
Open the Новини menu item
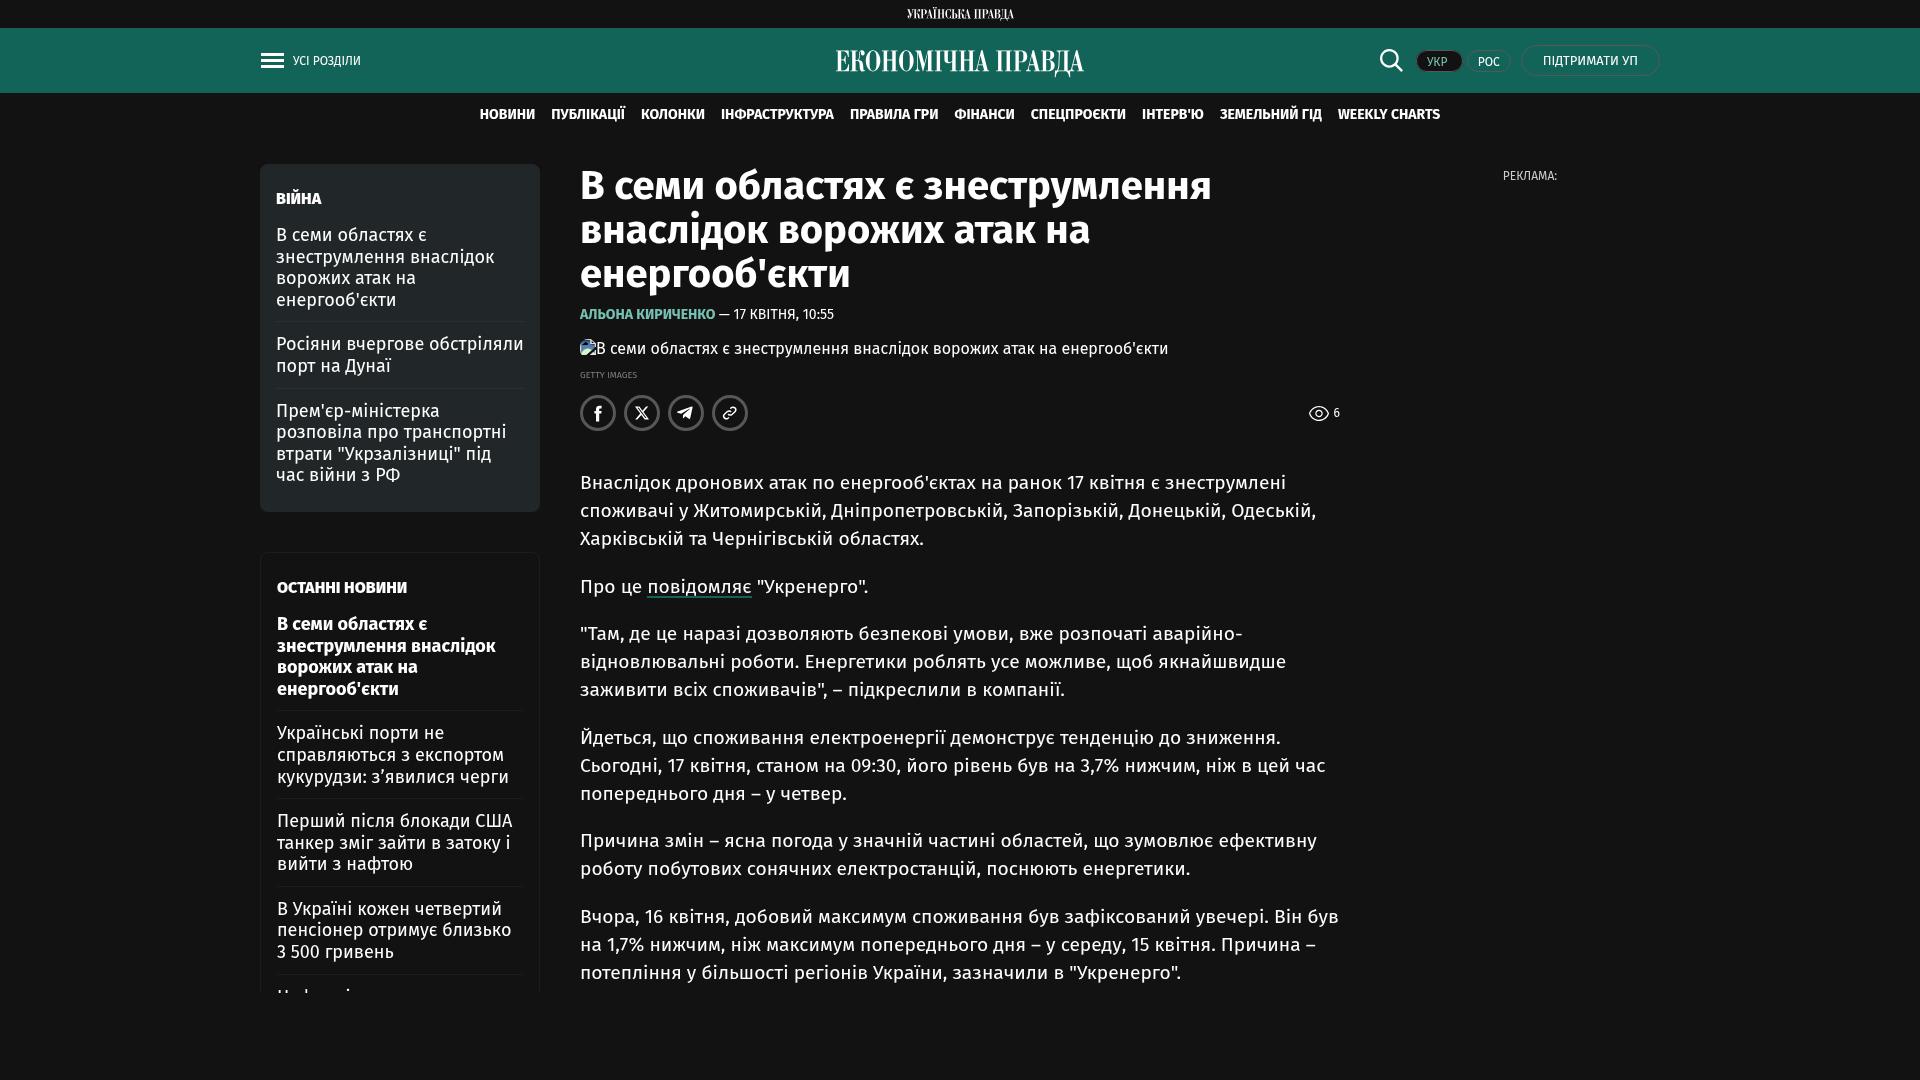pyautogui.click(x=507, y=115)
